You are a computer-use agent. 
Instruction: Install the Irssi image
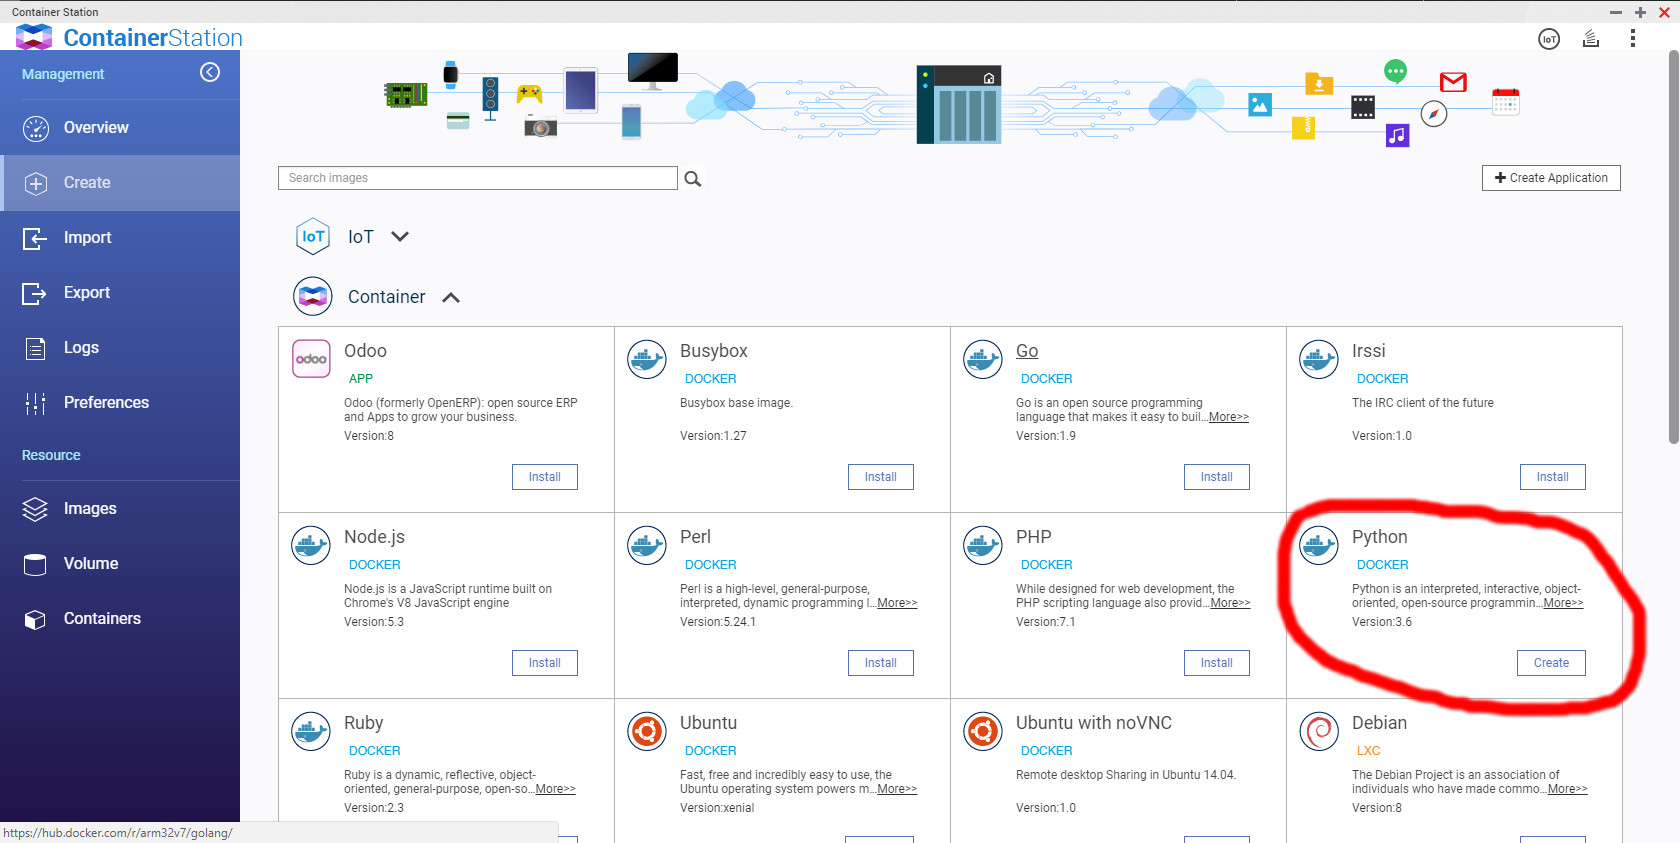point(1553,477)
